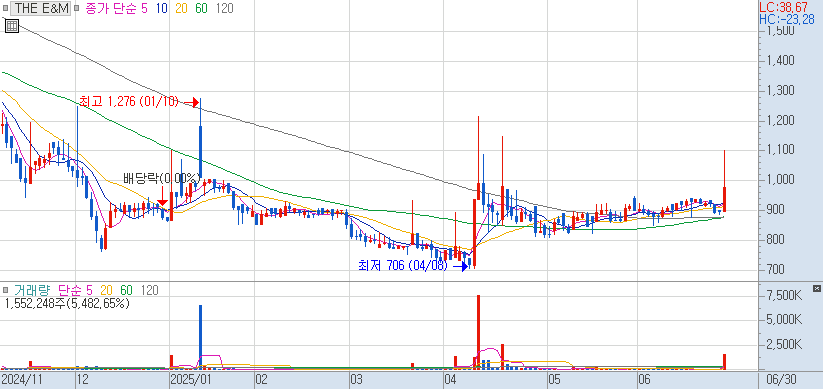Click volume moving average period 5
Screen dimensions: 823x389
pos(89,290)
